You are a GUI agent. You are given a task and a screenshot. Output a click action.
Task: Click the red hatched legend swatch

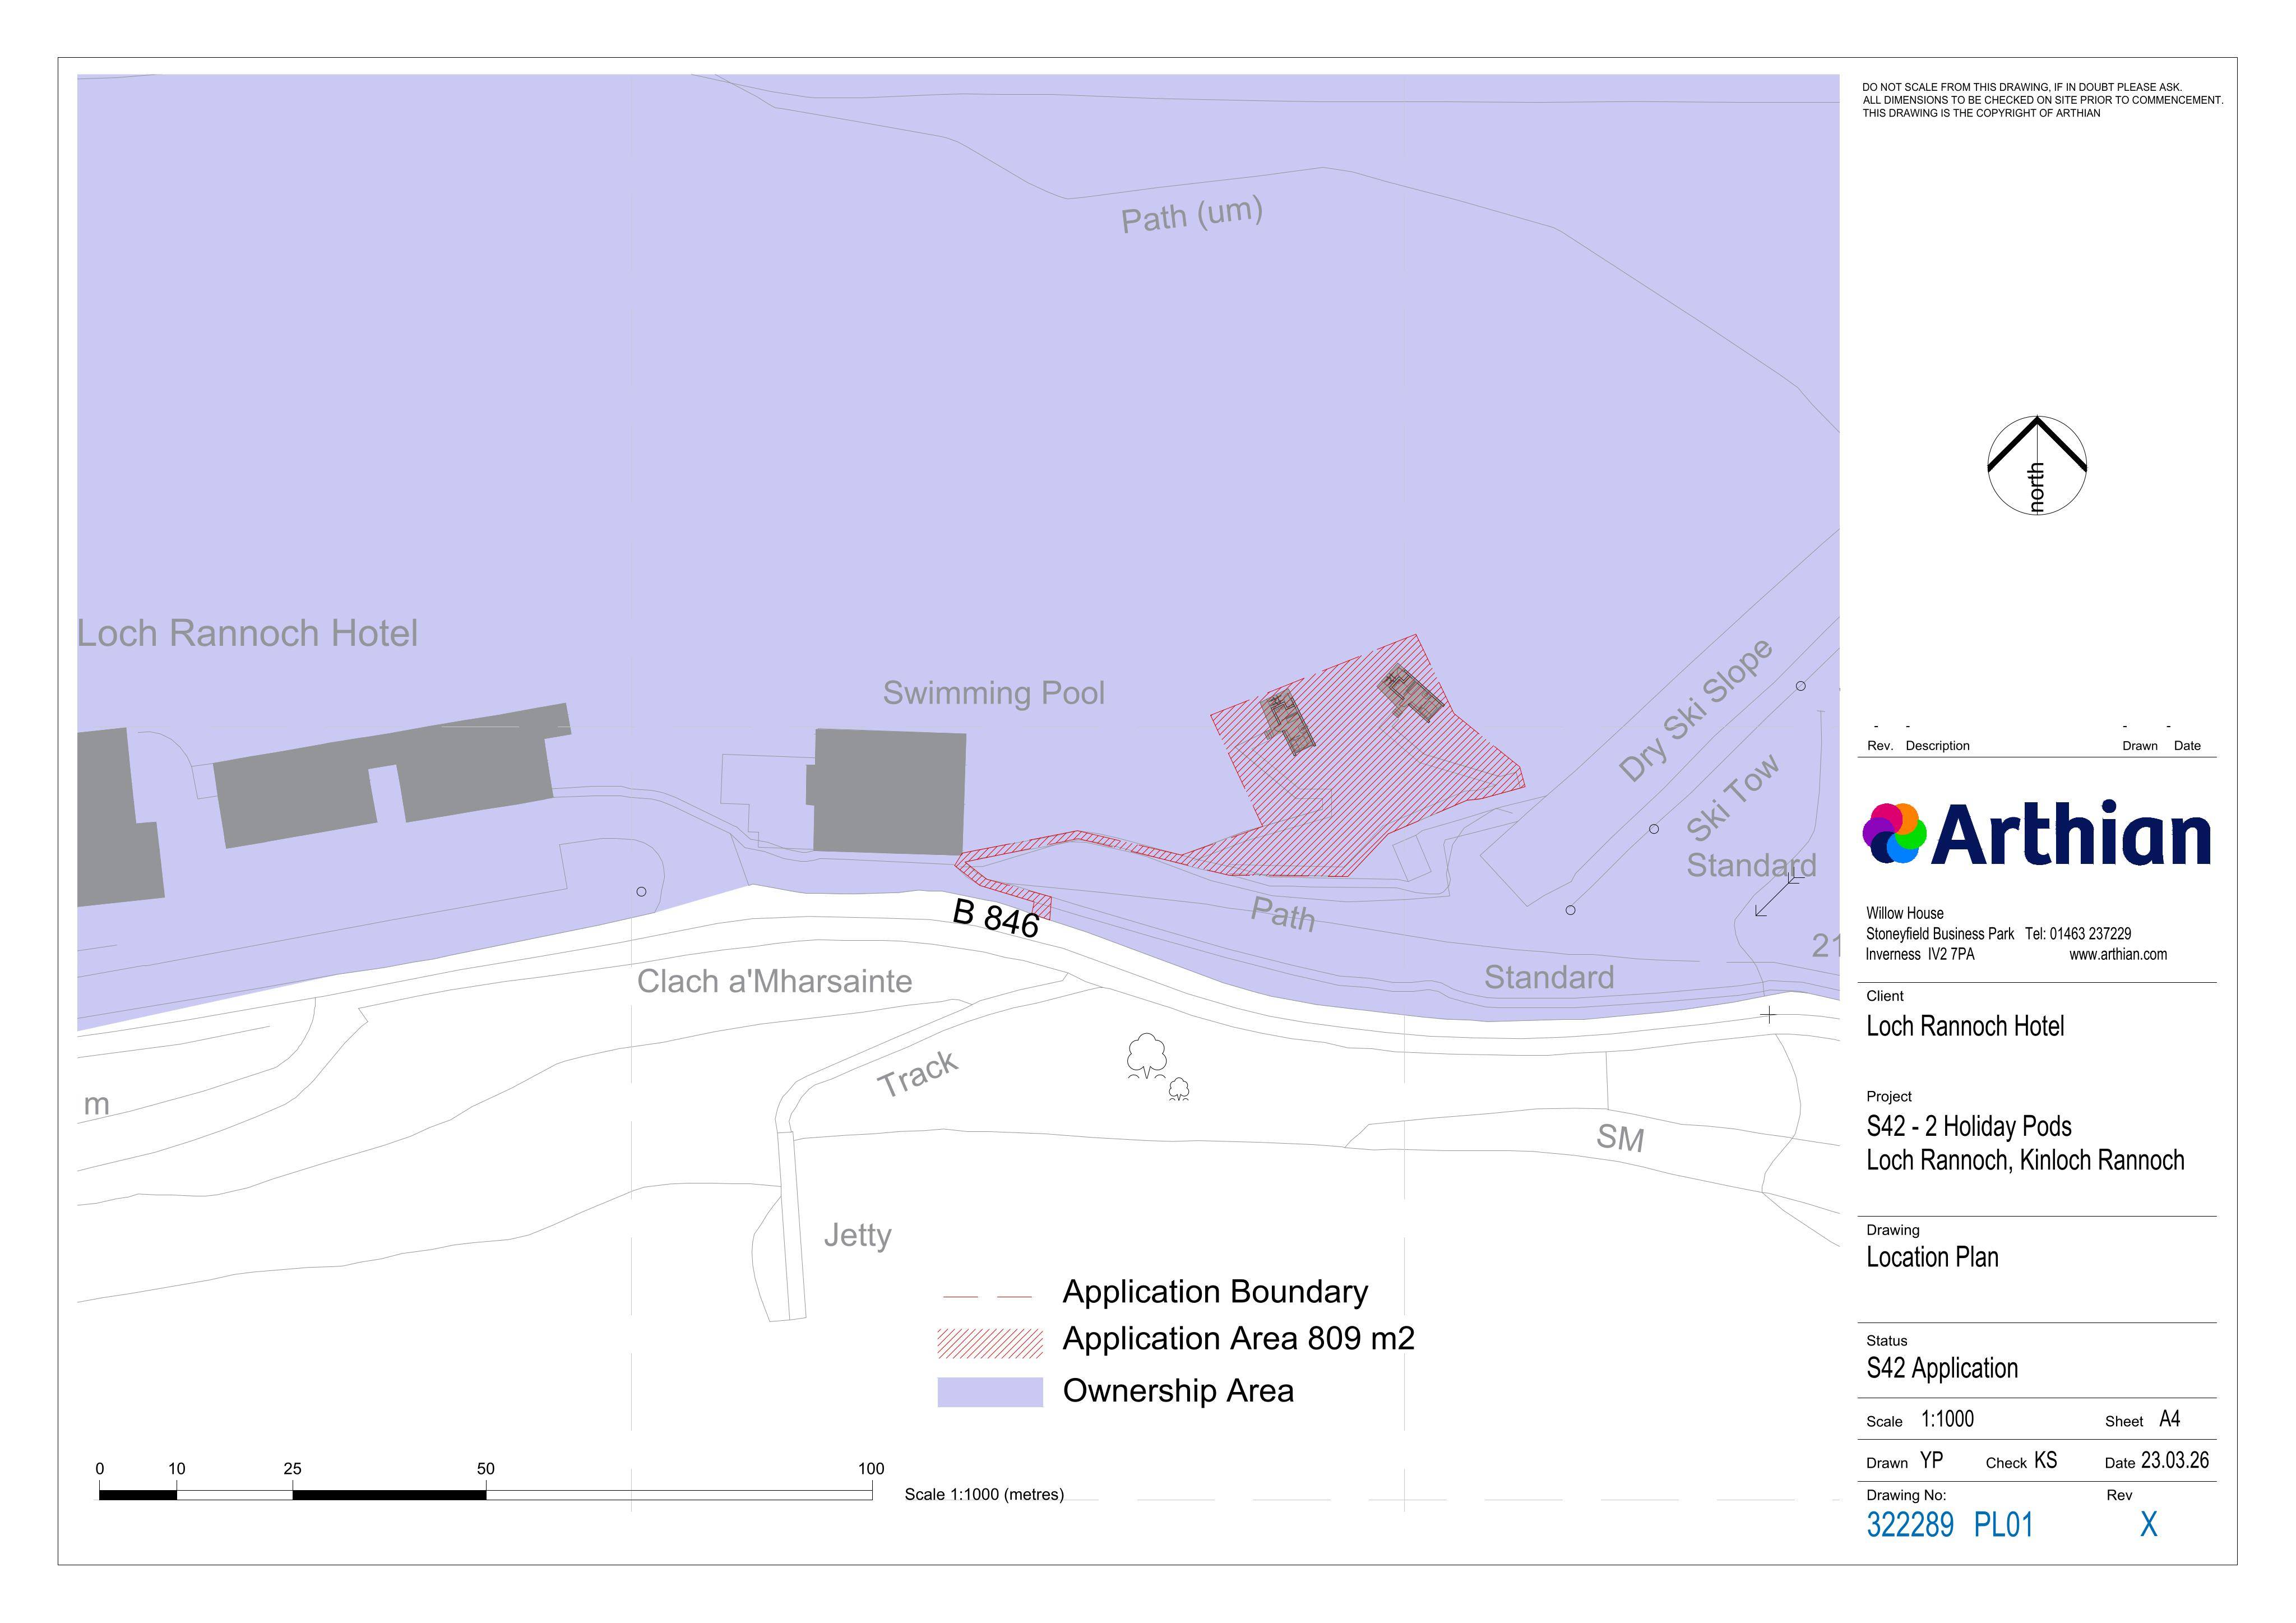(989, 1343)
